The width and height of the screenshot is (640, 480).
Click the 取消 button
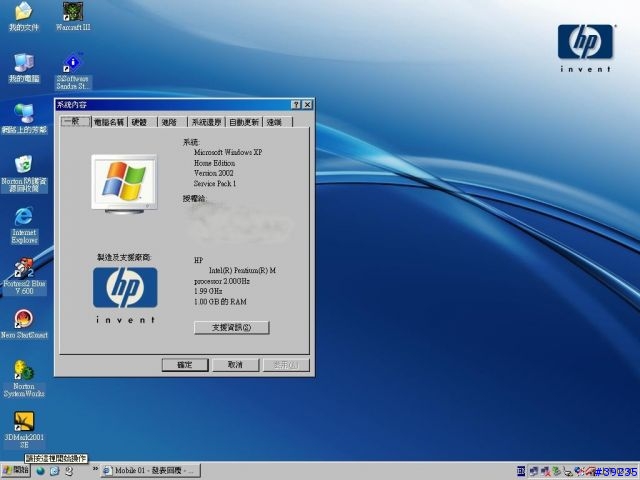coord(236,365)
